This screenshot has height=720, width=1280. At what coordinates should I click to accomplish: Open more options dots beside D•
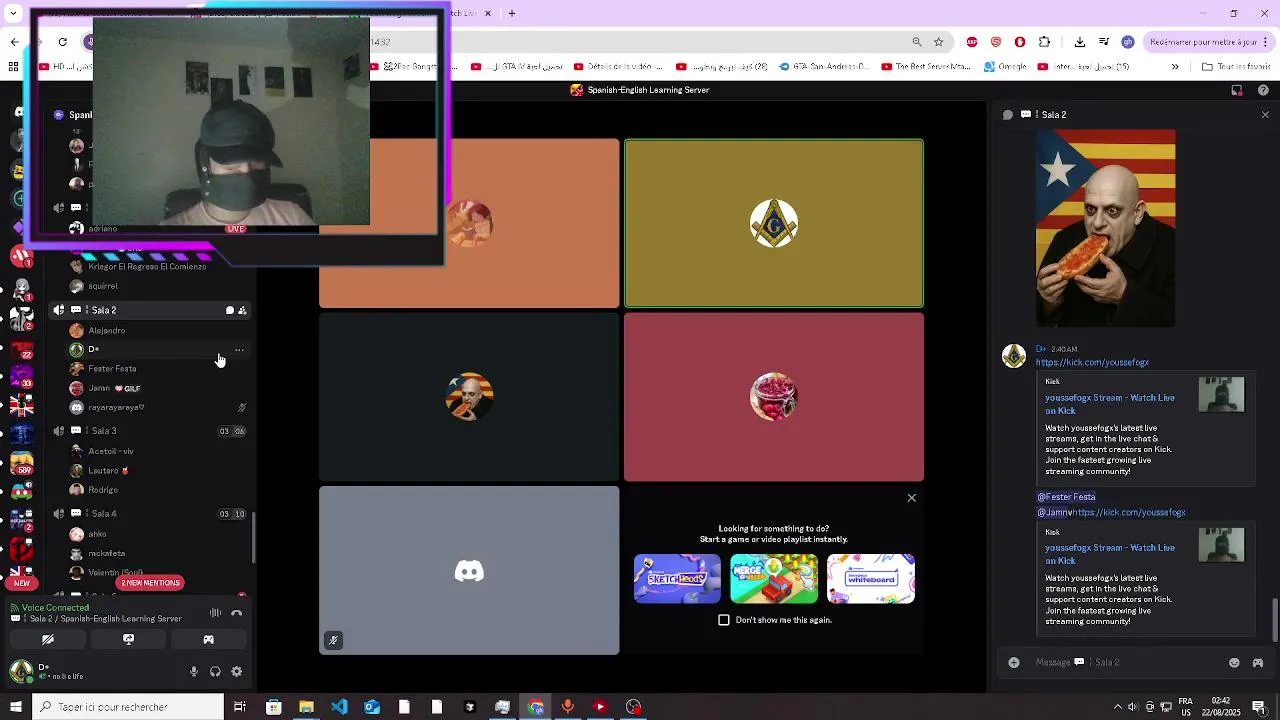(x=239, y=350)
